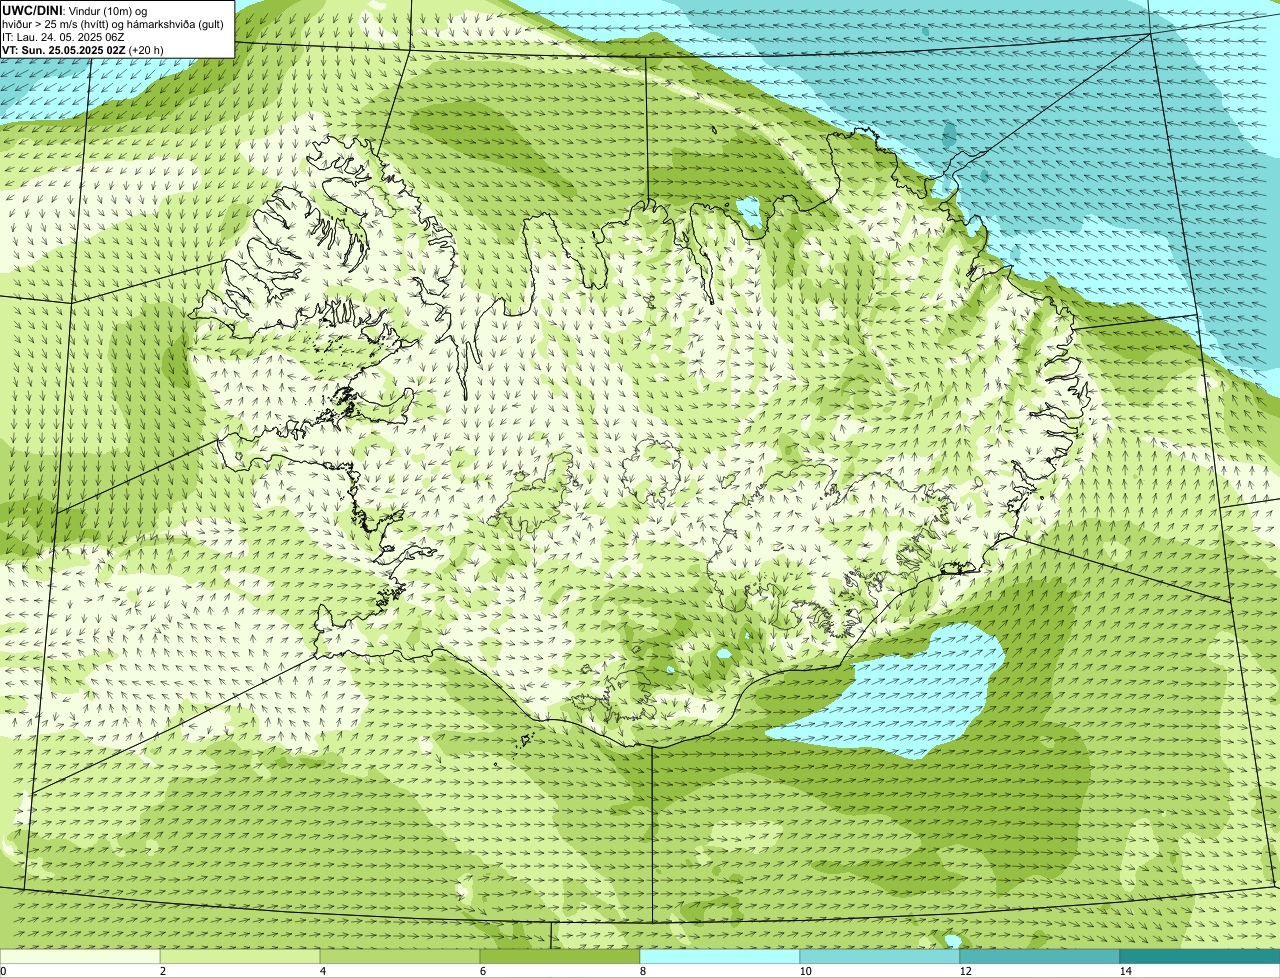This screenshot has height=978, width=1280.
Task: Click the valid time 'VT: Sun. 25.05.2025 02Z (+20 h)'
Action: [x=83, y=50]
